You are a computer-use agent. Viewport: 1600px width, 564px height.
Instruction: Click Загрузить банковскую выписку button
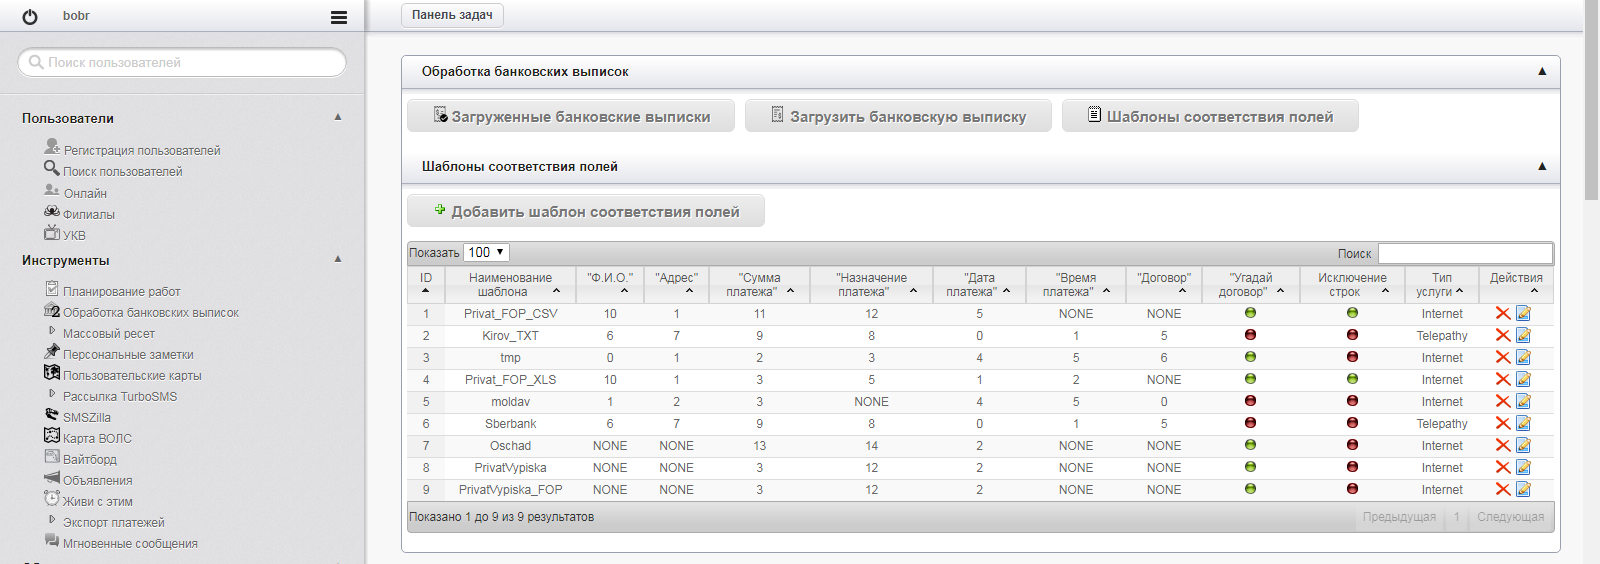[898, 117]
